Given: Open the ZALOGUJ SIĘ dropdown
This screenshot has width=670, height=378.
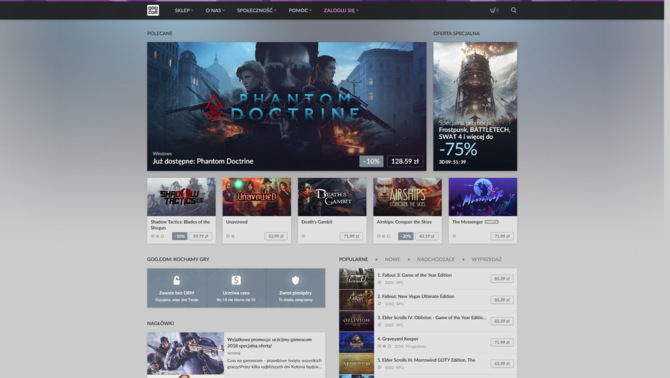Looking at the screenshot, I should coord(341,10).
